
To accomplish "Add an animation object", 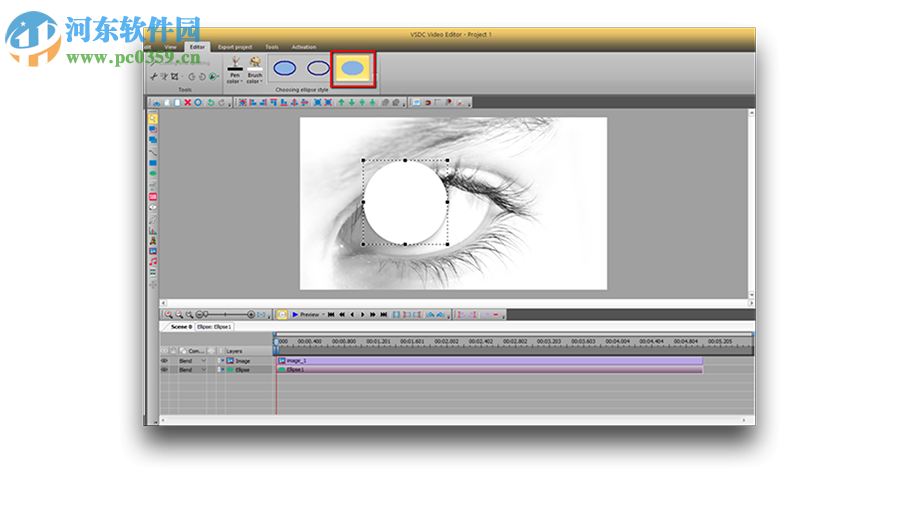I will [153, 240].
